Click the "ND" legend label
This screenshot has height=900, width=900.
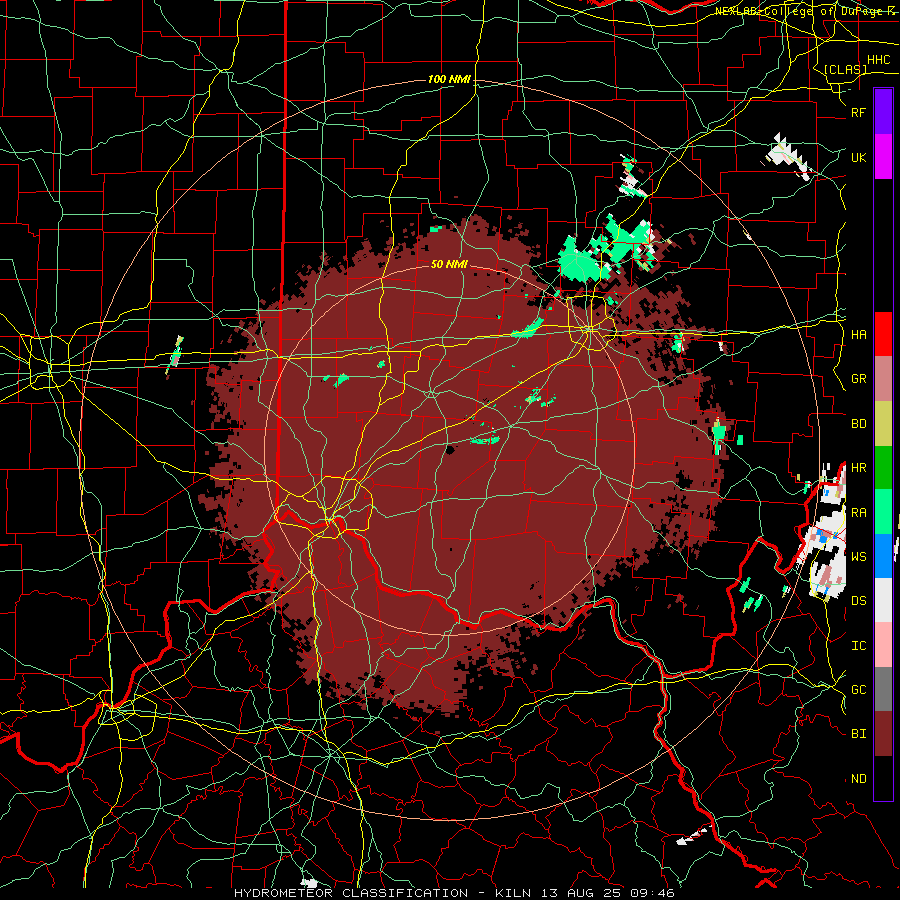tap(858, 779)
